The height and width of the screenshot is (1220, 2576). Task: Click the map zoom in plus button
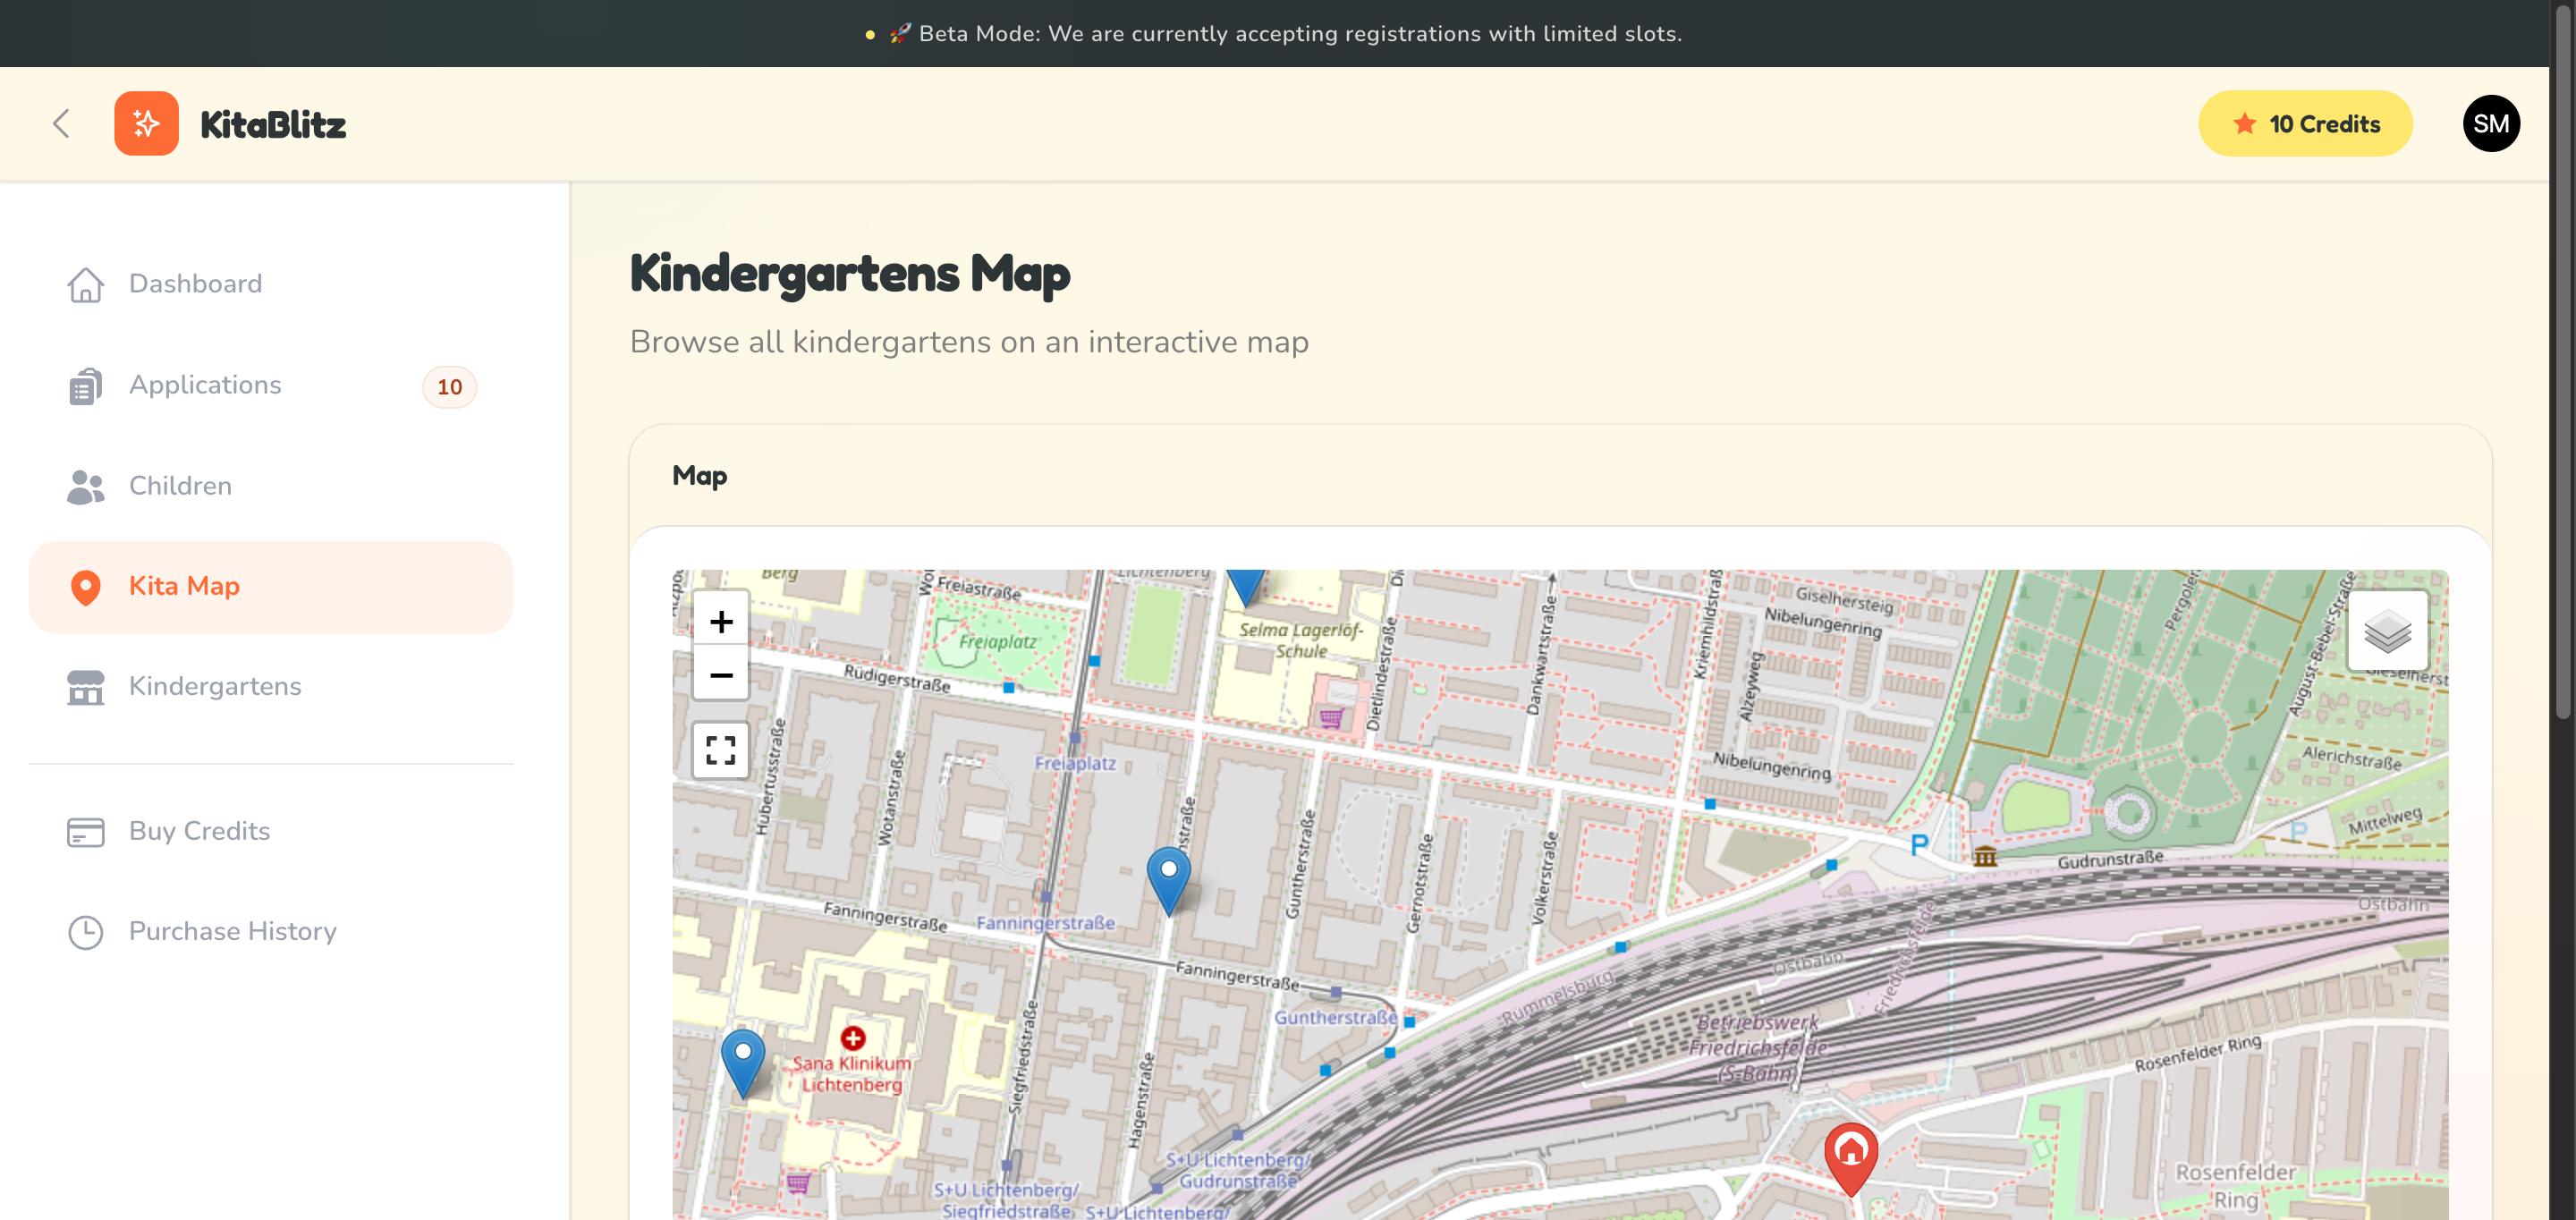click(720, 622)
